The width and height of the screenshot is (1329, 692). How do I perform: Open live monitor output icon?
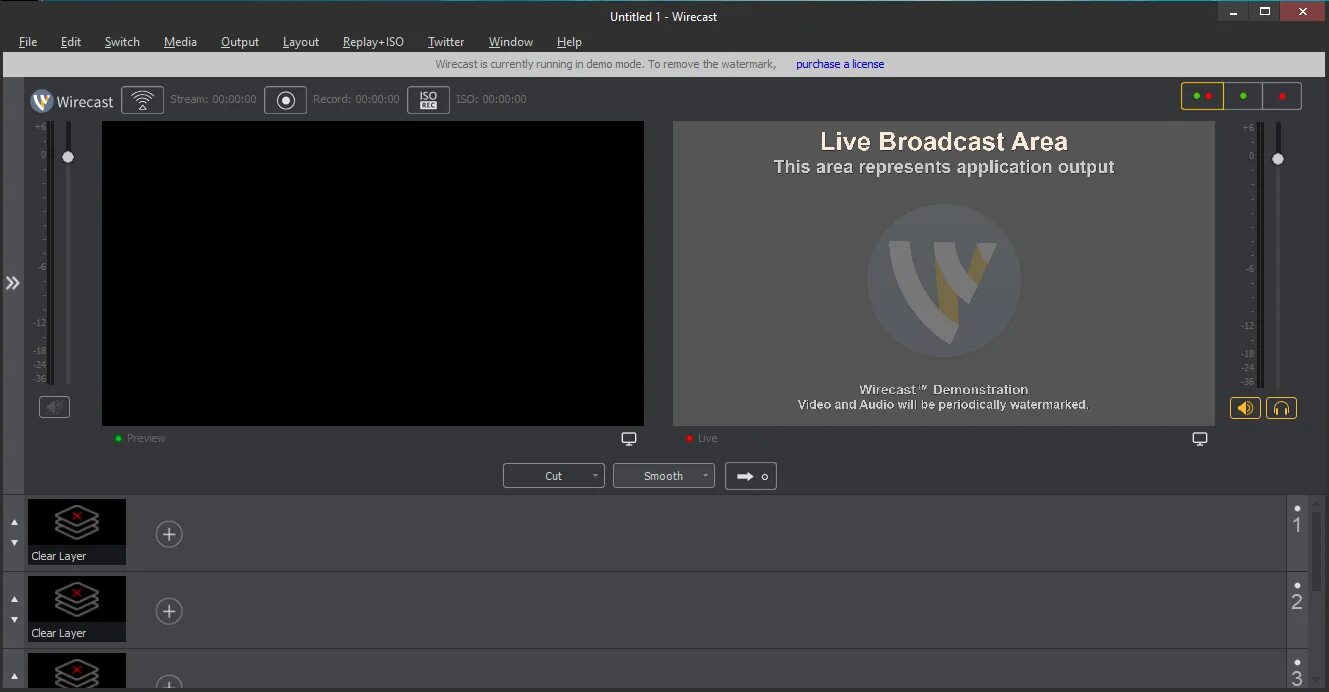coord(1200,439)
